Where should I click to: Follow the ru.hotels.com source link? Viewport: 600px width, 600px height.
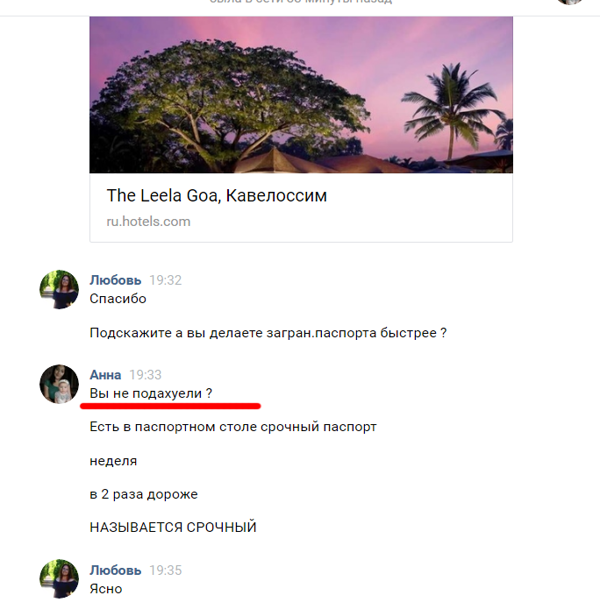point(148,222)
